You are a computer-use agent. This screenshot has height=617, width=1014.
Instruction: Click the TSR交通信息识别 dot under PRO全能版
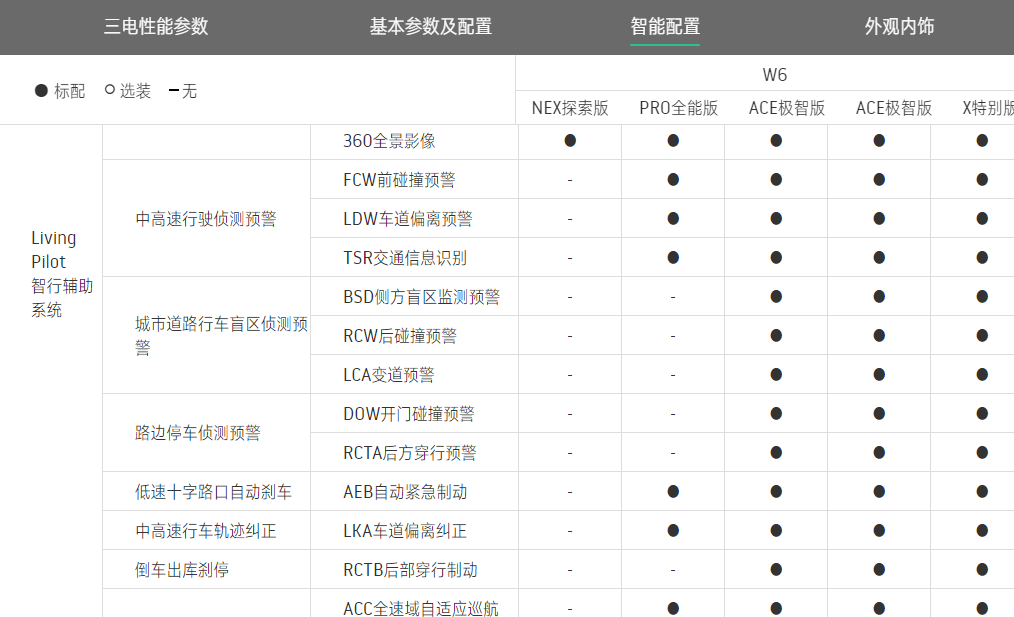[673, 257]
